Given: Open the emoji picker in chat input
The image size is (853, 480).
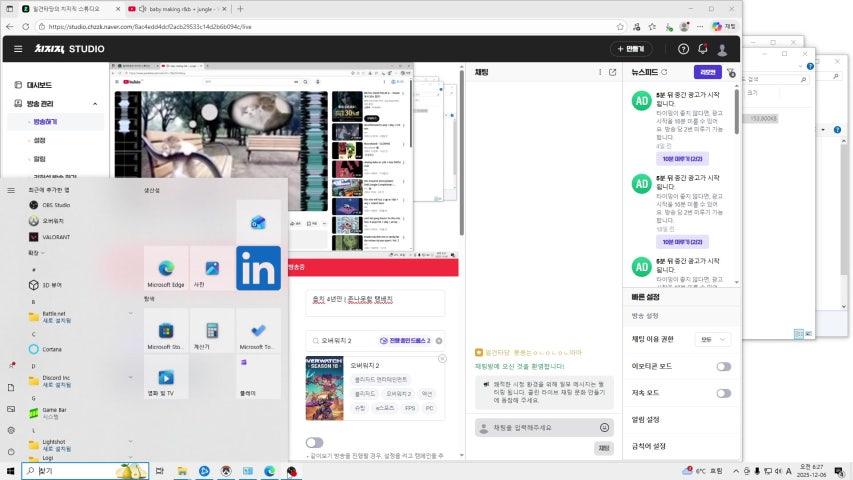Looking at the screenshot, I should [604, 427].
